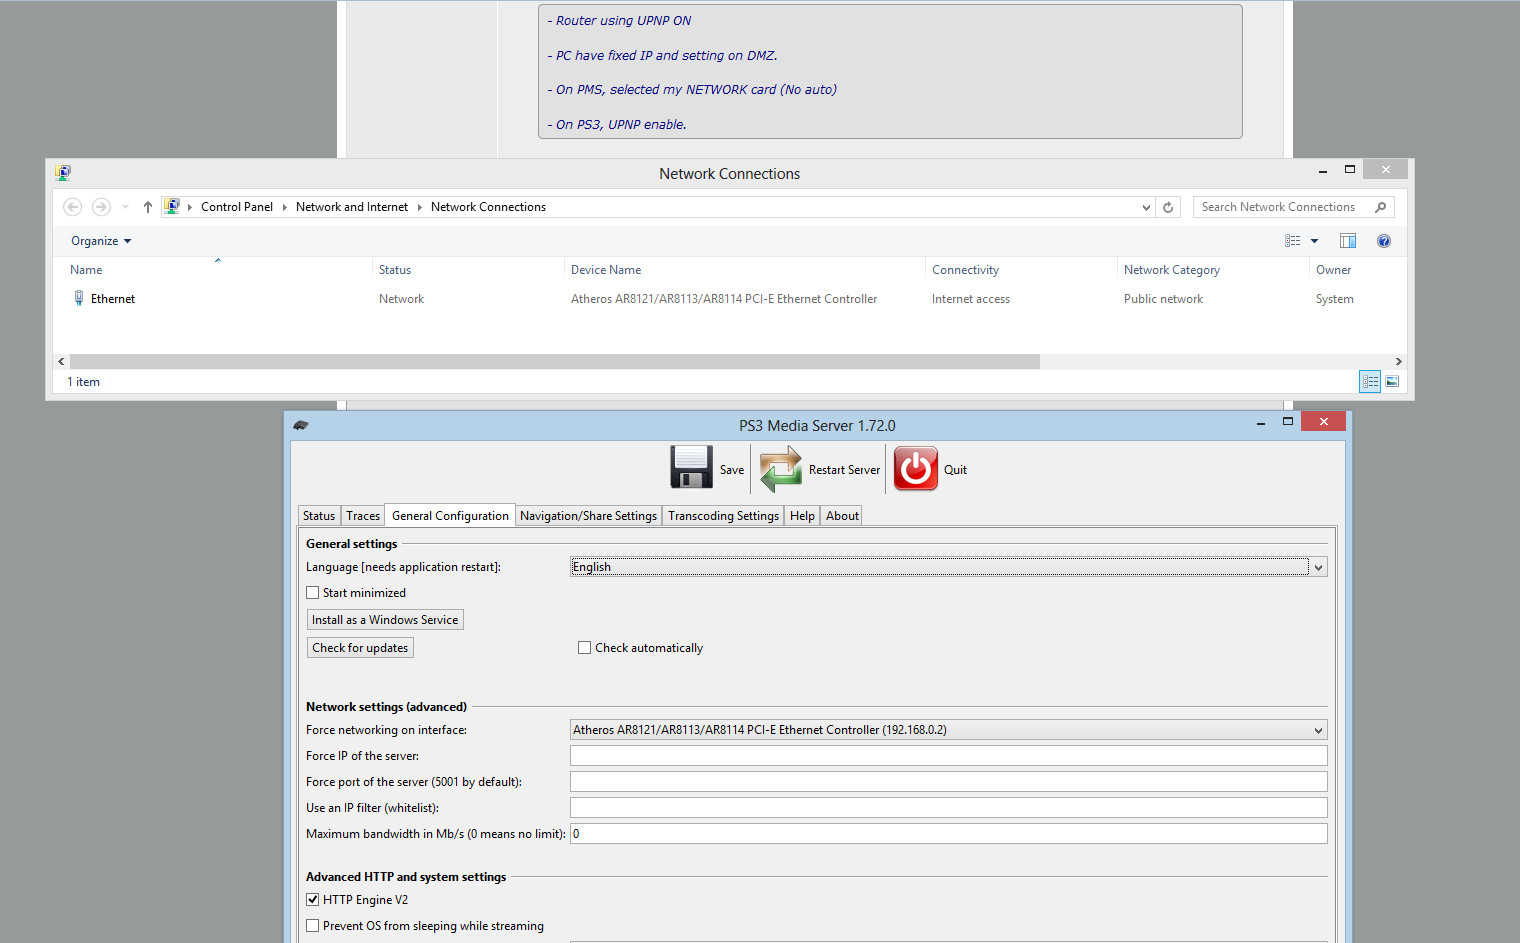The image size is (1520, 943).
Task: Click the change view icon
Action: (x=1293, y=241)
